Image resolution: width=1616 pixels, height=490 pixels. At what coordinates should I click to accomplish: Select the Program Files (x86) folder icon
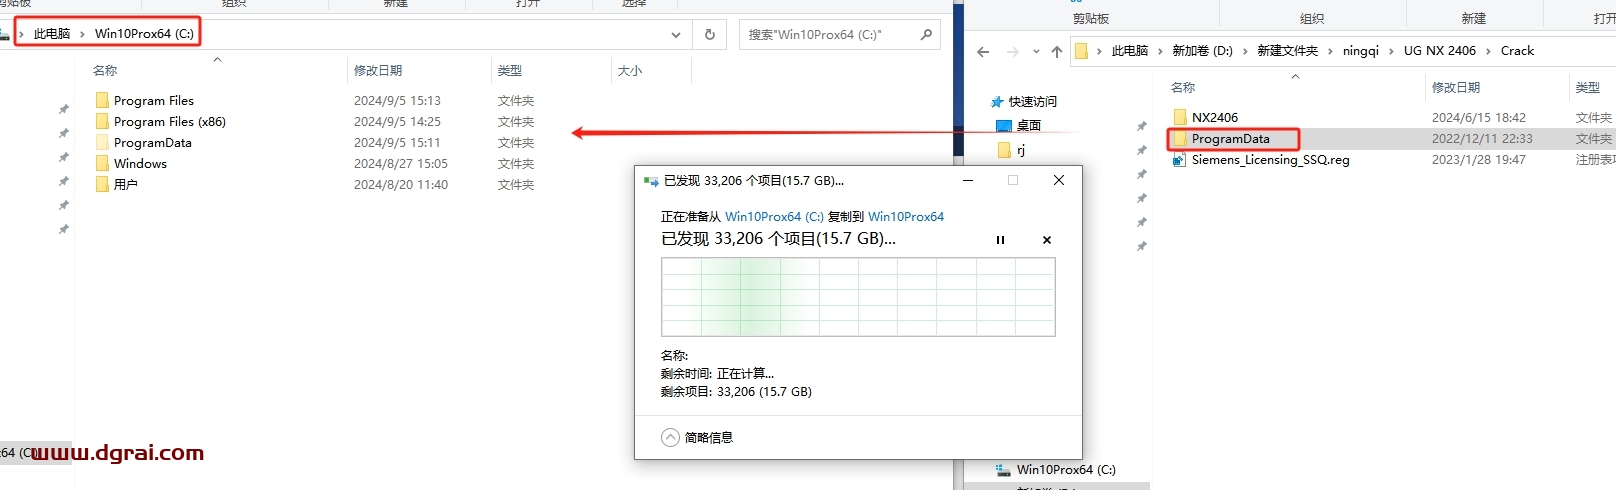pos(102,121)
